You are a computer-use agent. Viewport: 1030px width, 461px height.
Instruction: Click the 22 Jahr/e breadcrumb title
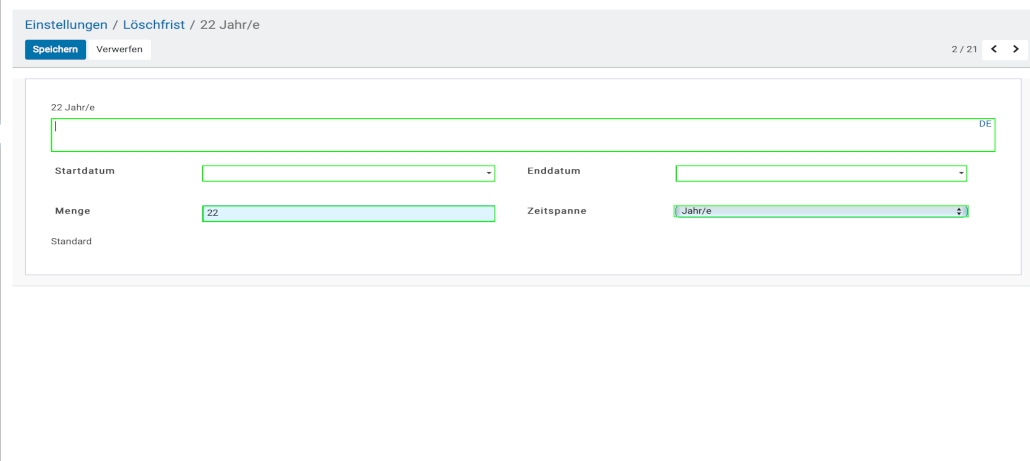click(231, 24)
